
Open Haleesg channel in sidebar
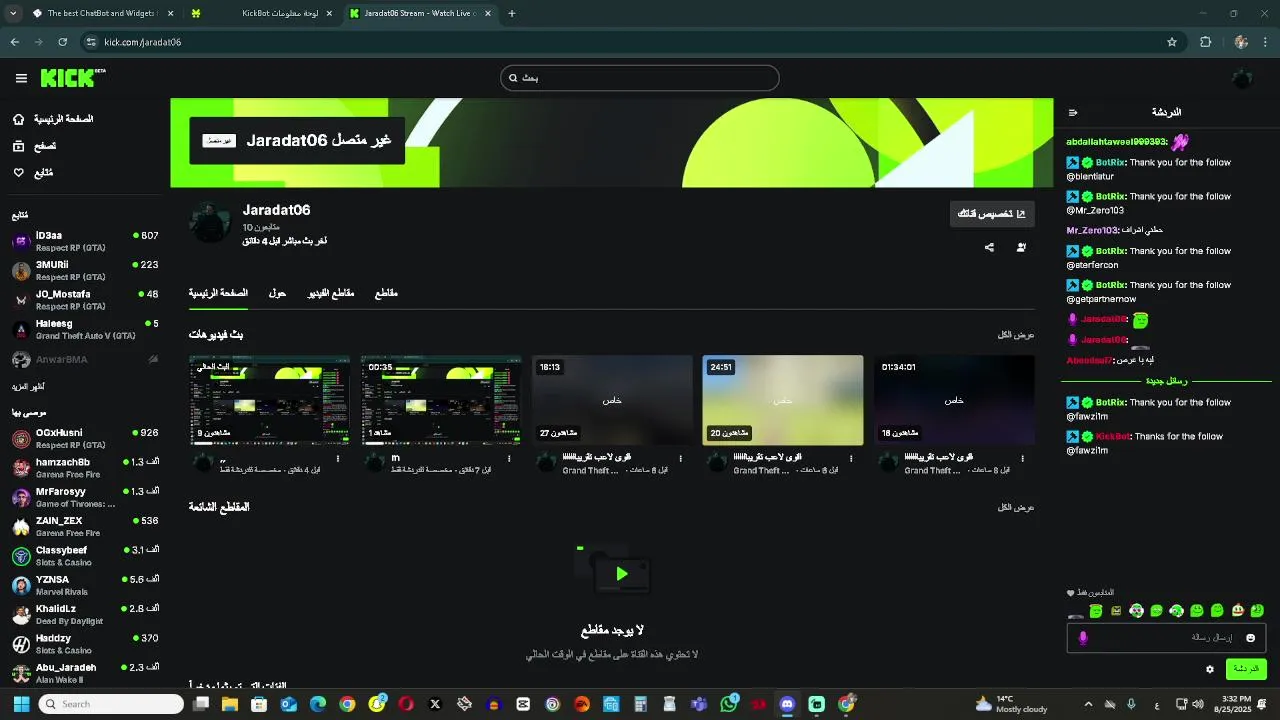click(x=85, y=329)
